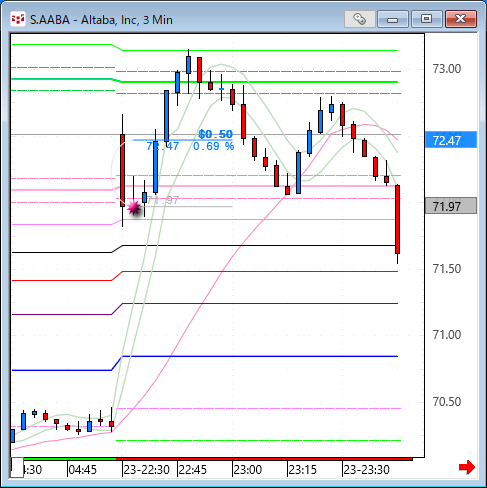Click the magenta starburst marker on chart
The height and width of the screenshot is (488, 487).
134,208
